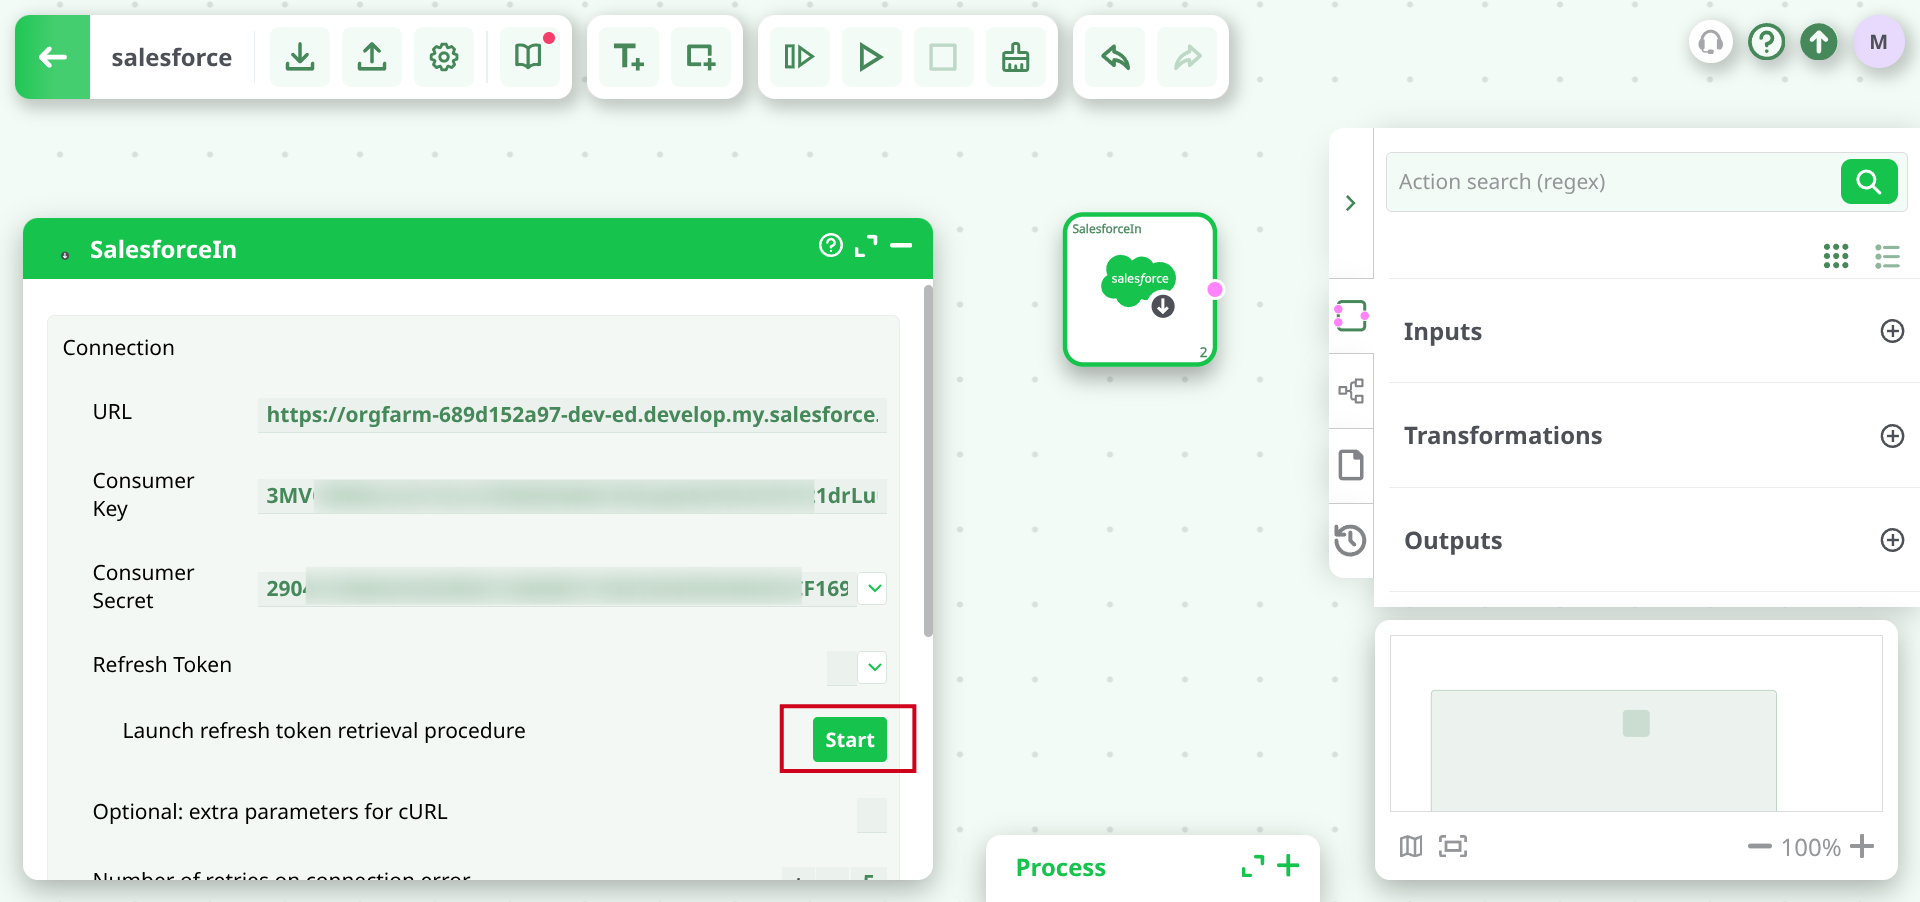Click the salesforce workflow name
This screenshot has height=902, width=1920.
click(172, 57)
